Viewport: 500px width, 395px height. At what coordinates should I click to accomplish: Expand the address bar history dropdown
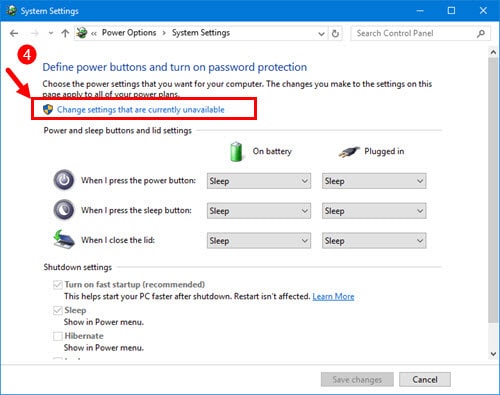click(321, 34)
